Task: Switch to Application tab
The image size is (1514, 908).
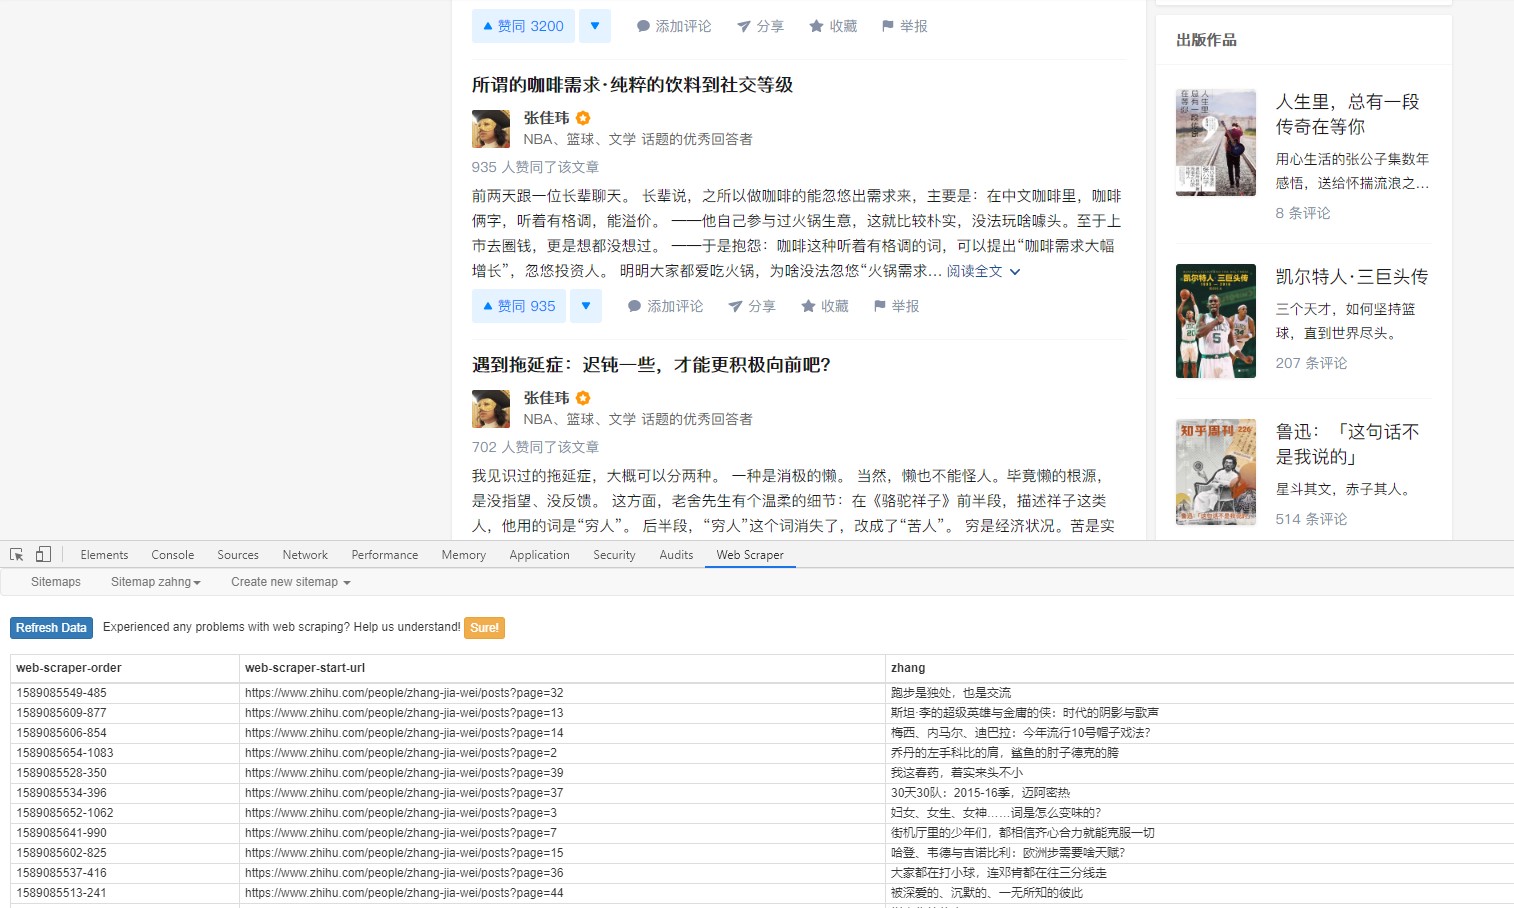Action: pyautogui.click(x=539, y=555)
